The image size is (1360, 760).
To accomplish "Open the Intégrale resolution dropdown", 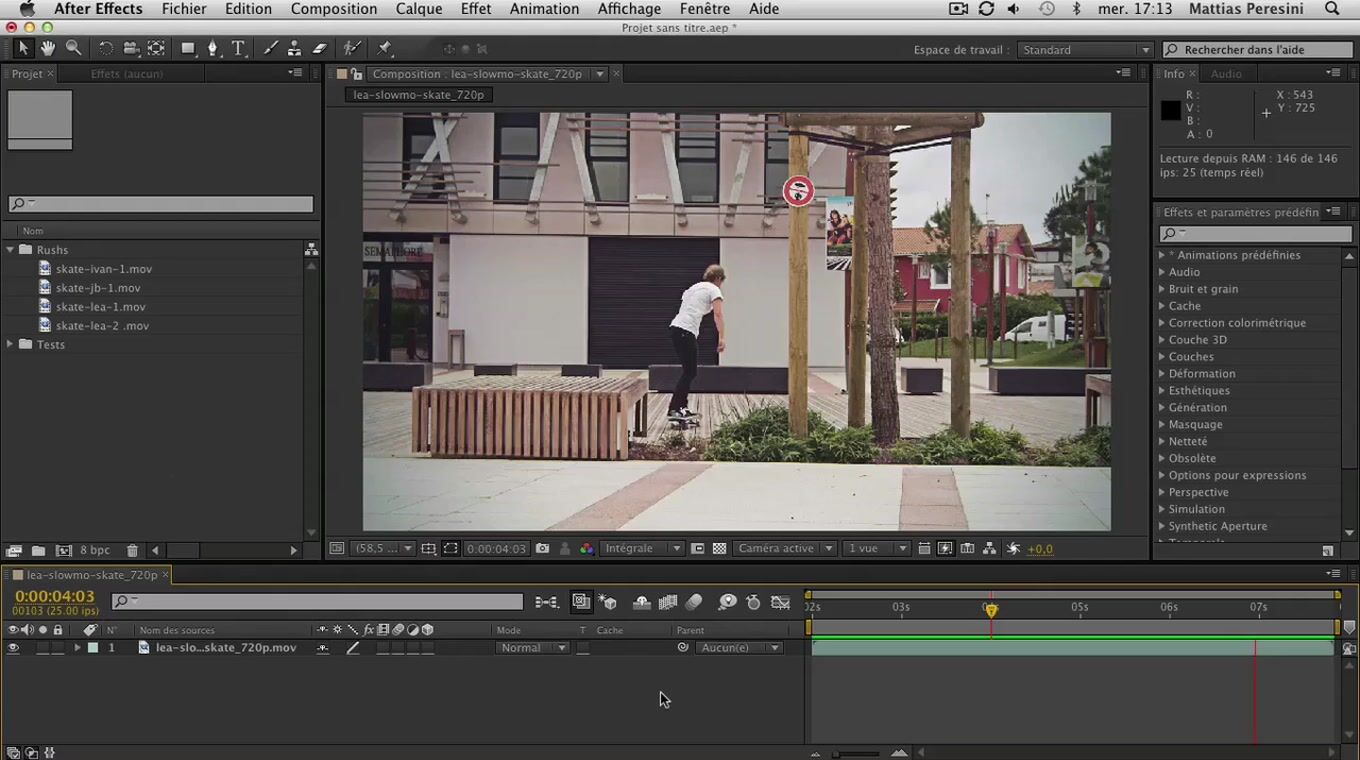I will (x=641, y=549).
